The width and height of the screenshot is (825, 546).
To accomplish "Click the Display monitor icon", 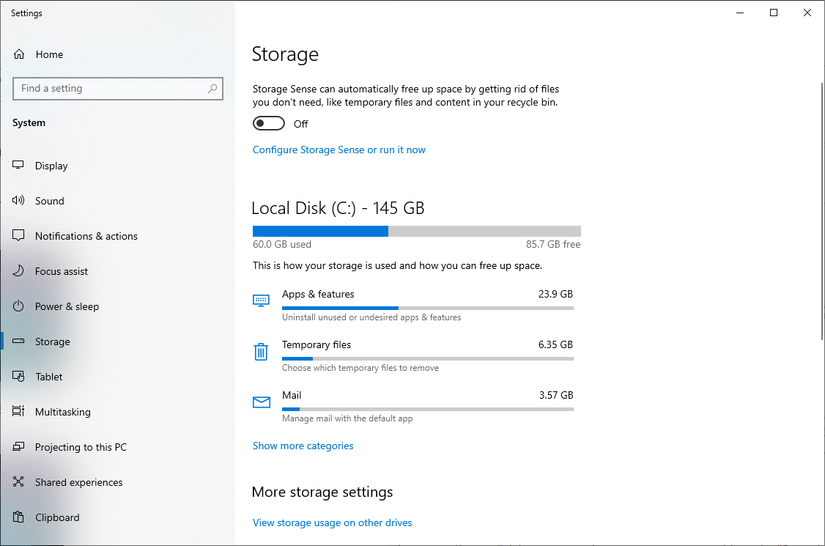I will [x=18, y=165].
